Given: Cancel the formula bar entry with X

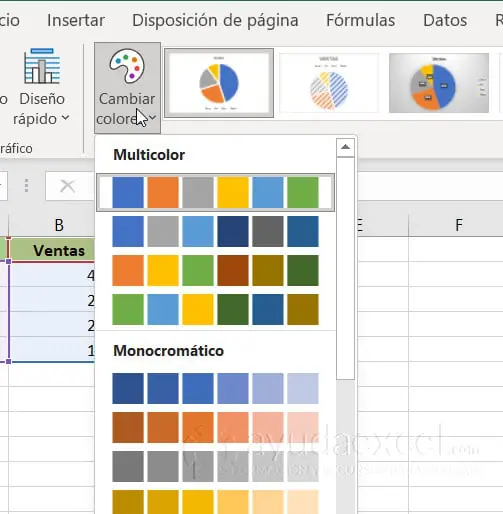Looking at the screenshot, I should 67,186.
